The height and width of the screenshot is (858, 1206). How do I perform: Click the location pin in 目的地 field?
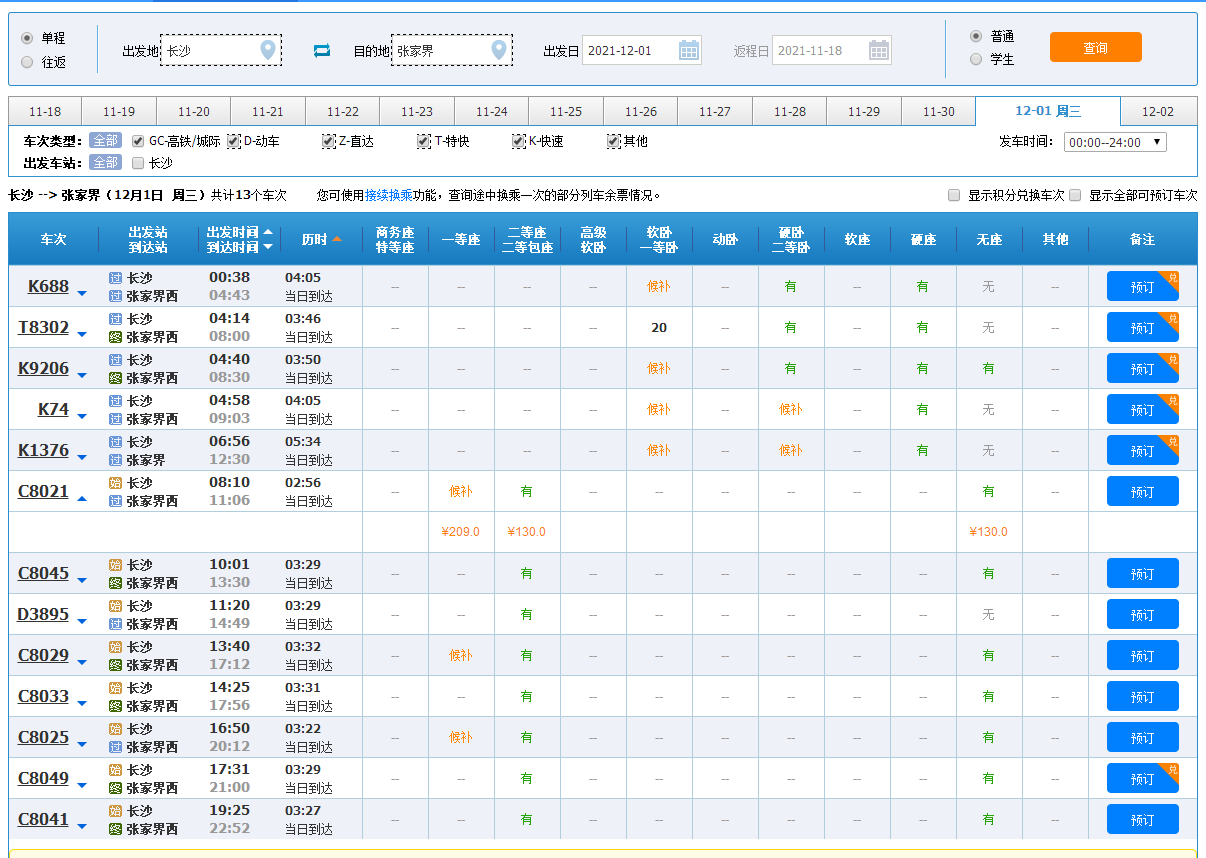[498, 50]
